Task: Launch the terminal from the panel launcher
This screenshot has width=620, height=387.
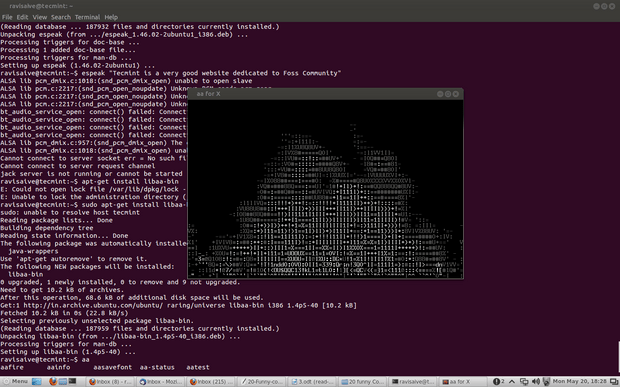Action: 72,381
